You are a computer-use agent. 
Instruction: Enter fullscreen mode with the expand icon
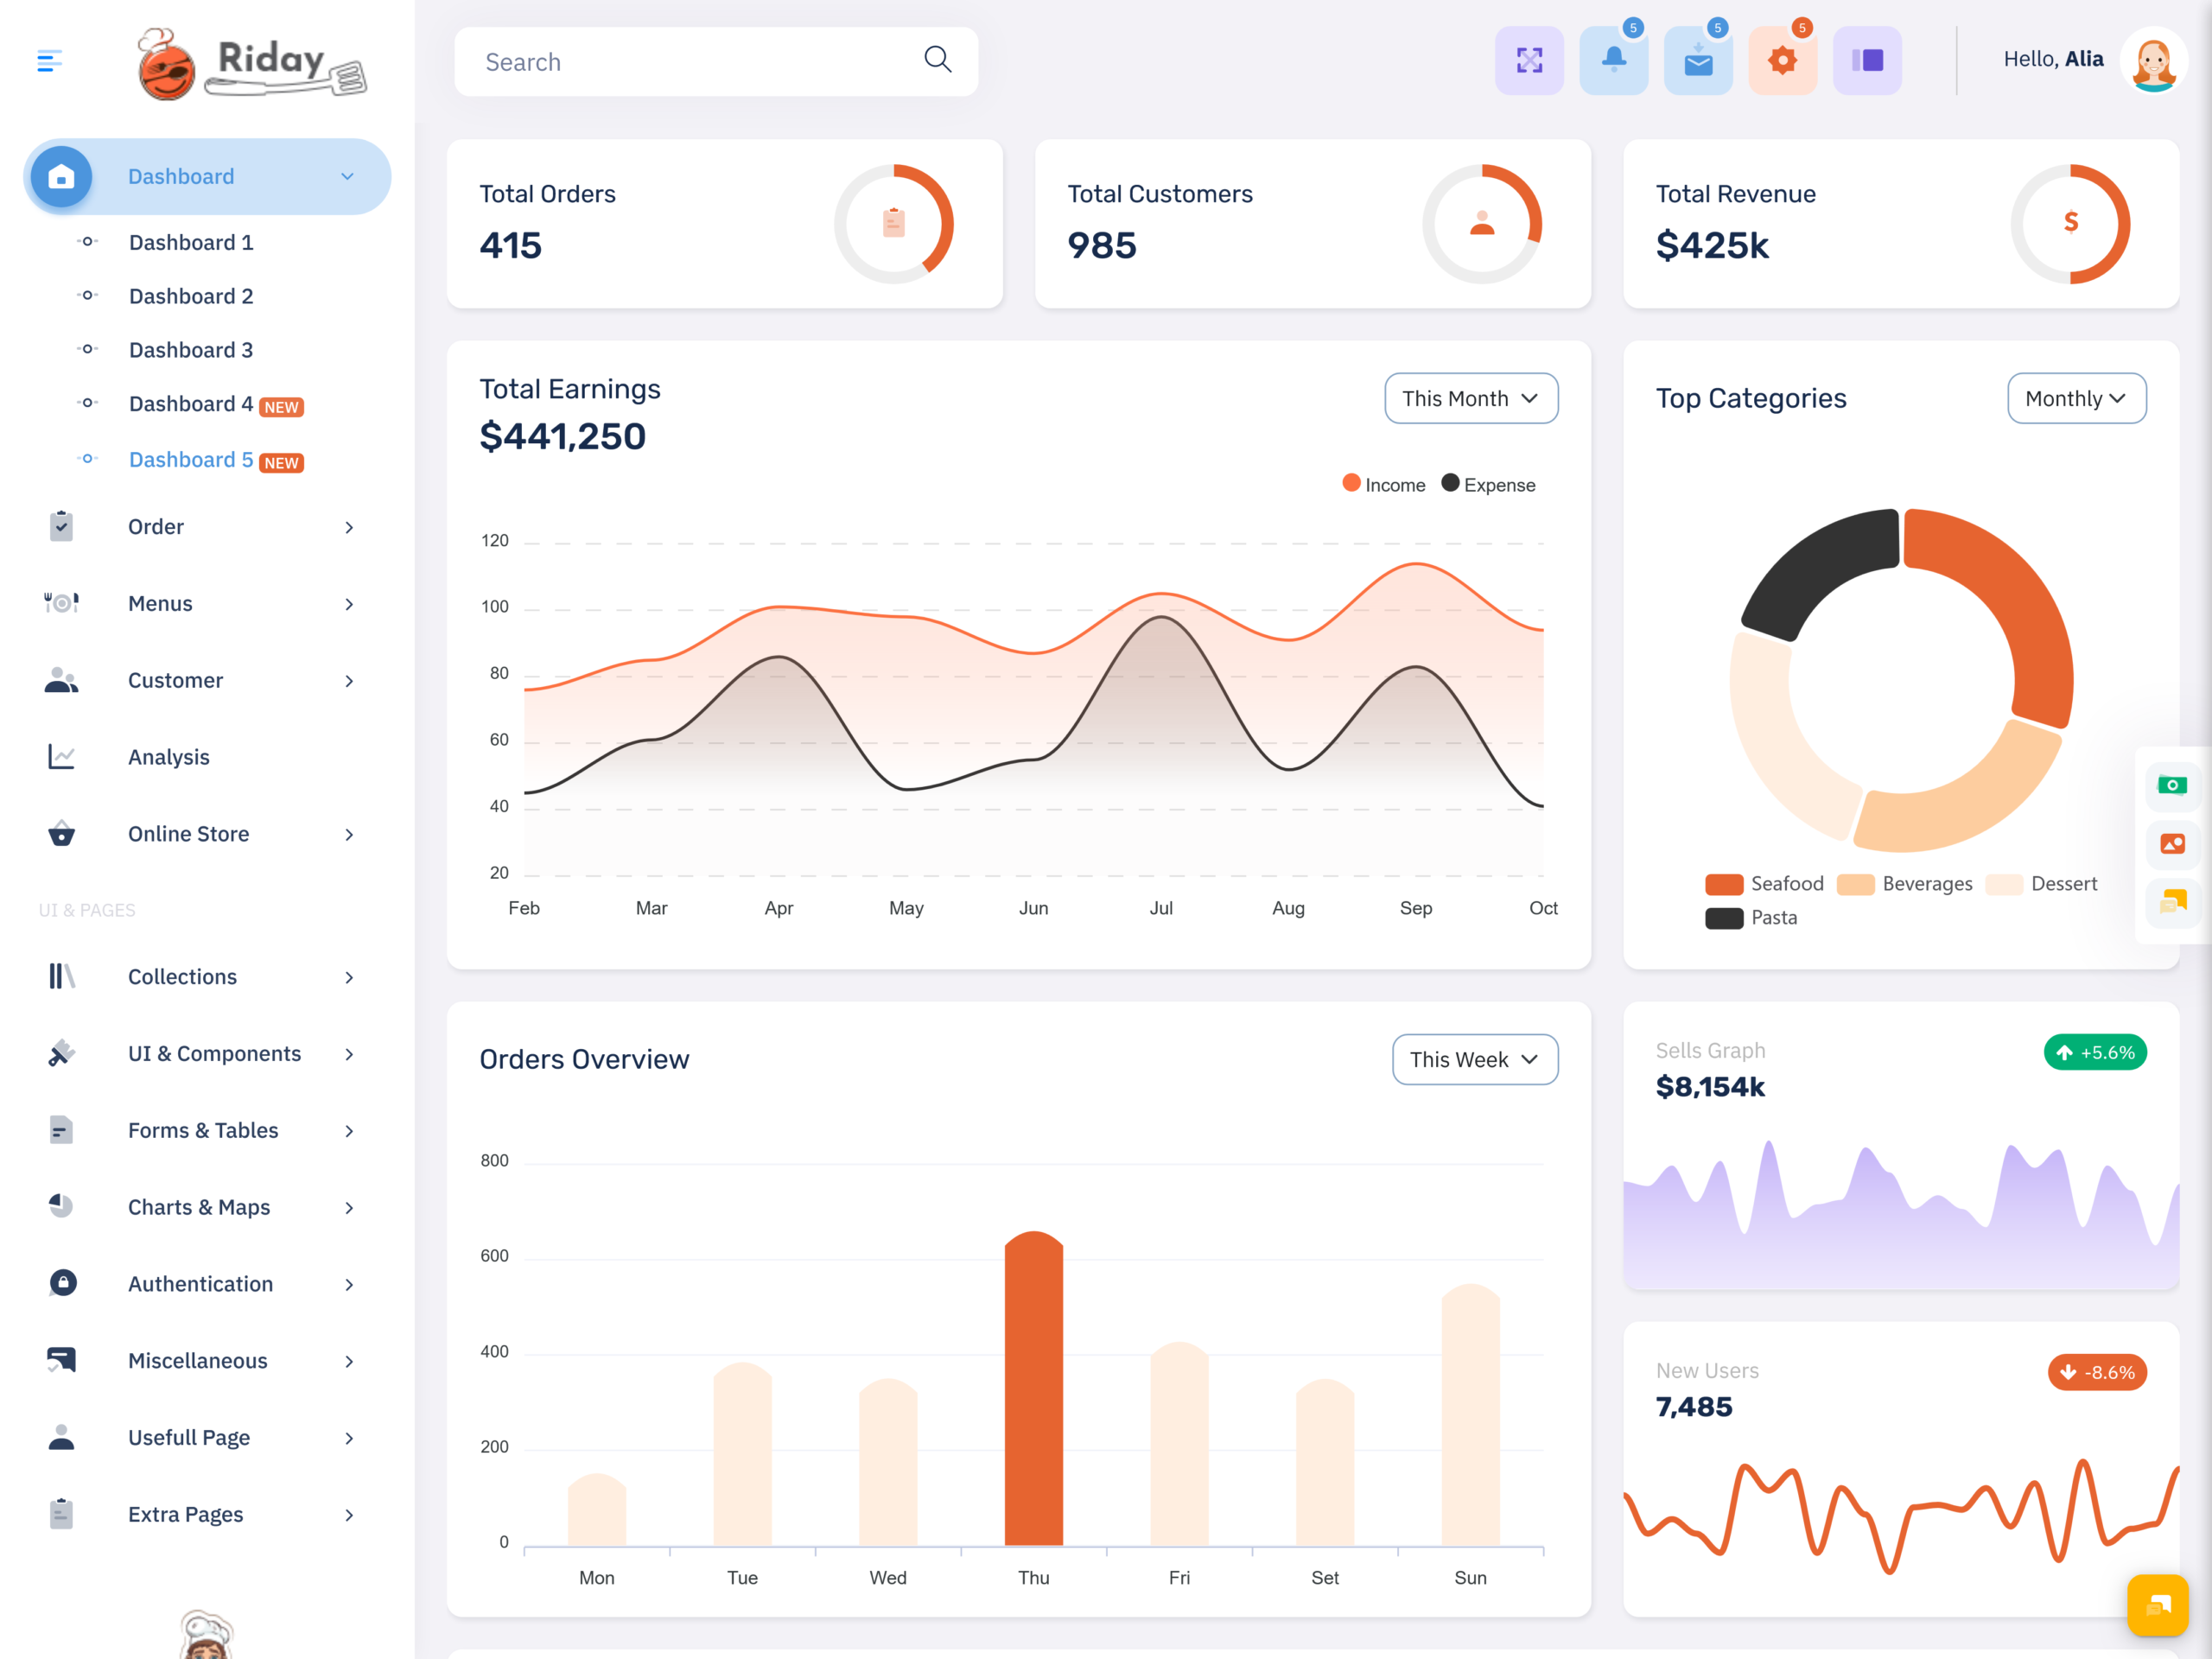click(1529, 61)
